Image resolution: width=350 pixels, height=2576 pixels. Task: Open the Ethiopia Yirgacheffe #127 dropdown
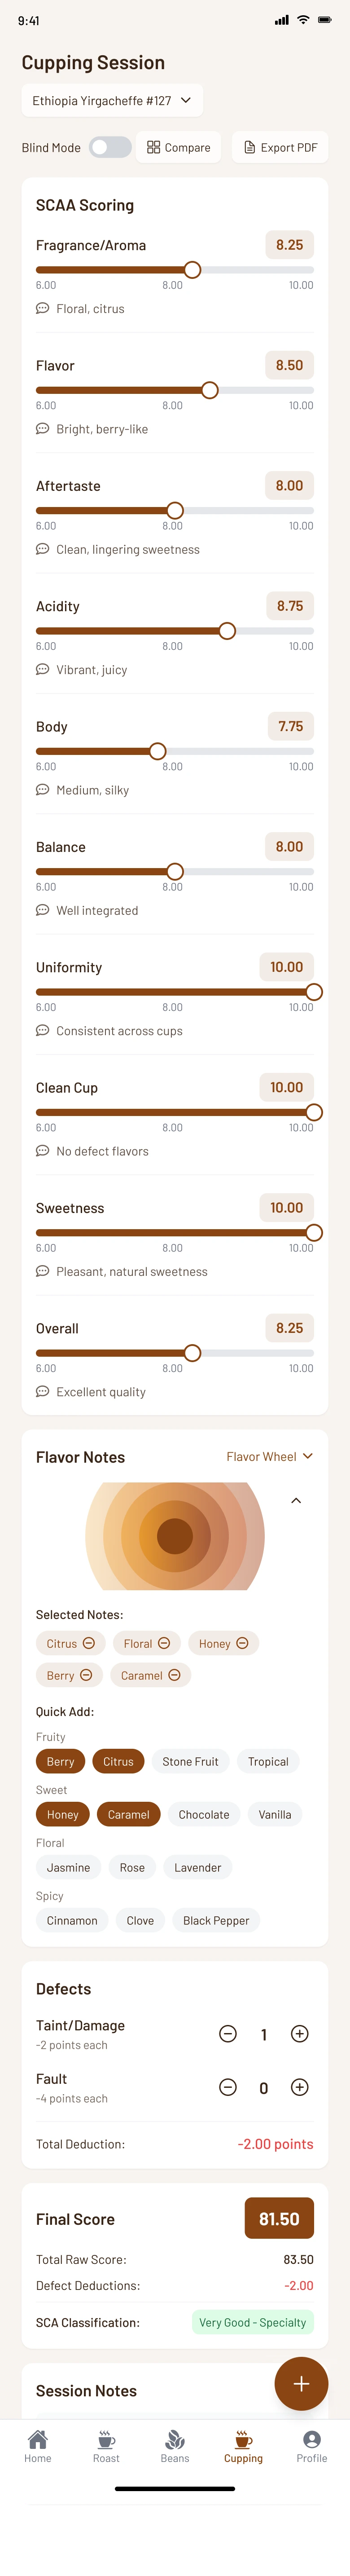(112, 101)
